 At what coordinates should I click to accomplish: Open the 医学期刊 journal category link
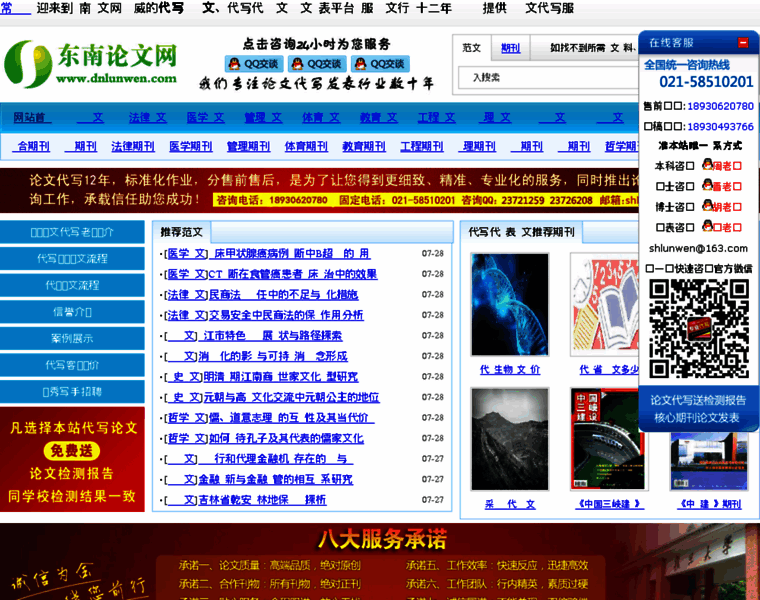(190, 146)
